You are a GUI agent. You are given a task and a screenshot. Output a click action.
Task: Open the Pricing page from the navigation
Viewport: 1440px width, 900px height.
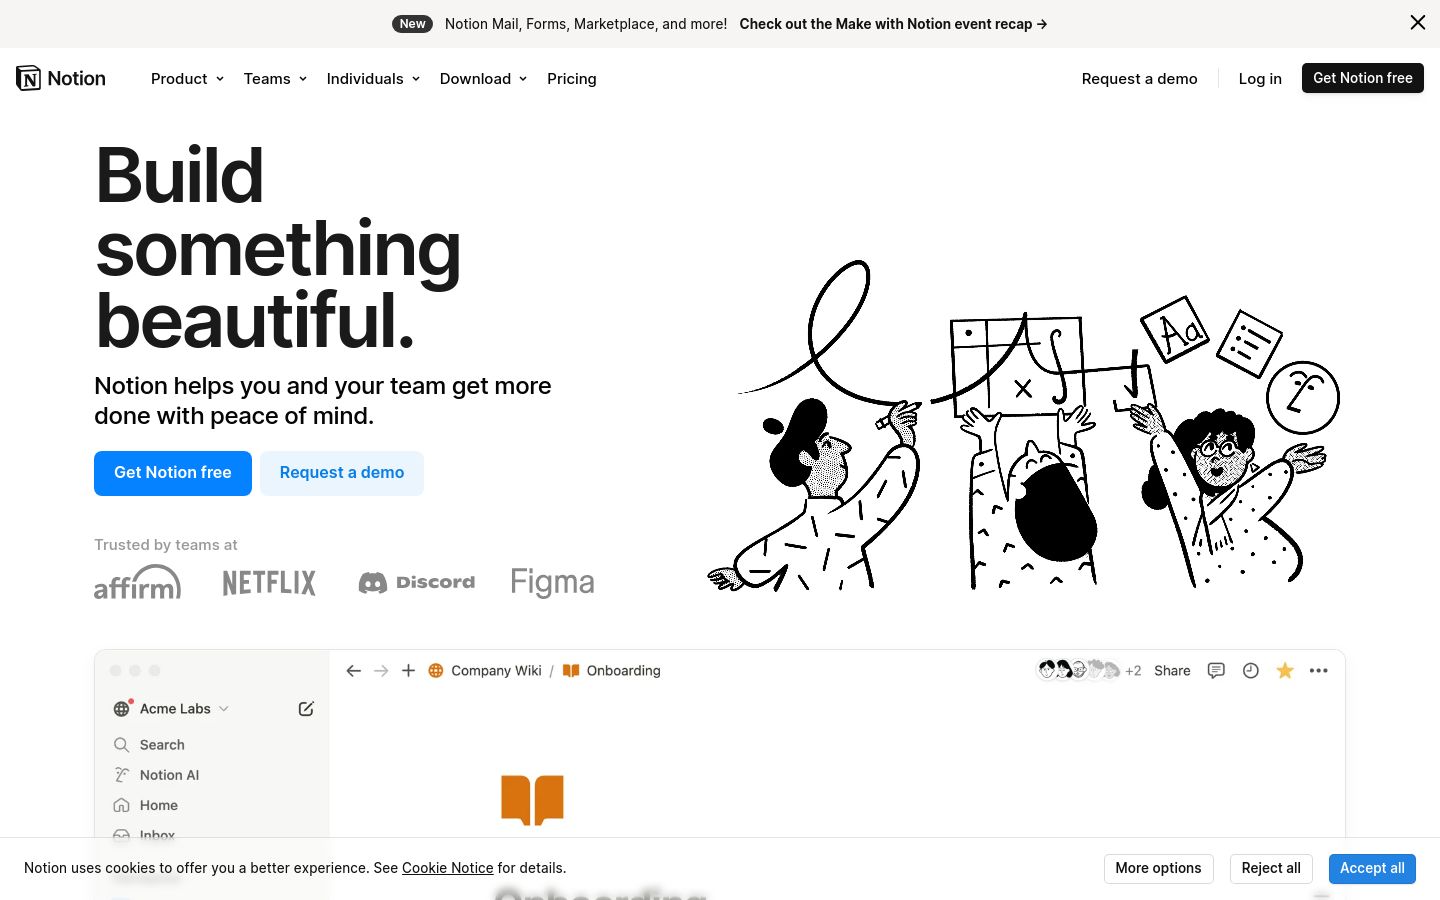click(572, 79)
